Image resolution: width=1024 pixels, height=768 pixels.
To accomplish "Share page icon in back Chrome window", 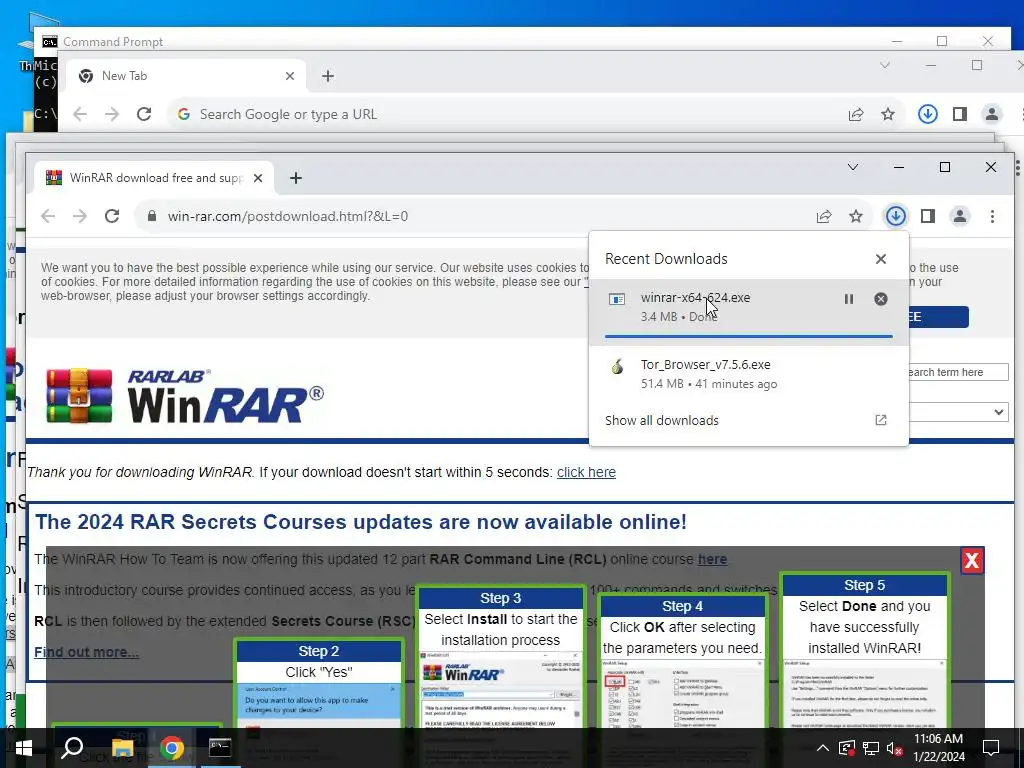I will pyautogui.click(x=856, y=114).
